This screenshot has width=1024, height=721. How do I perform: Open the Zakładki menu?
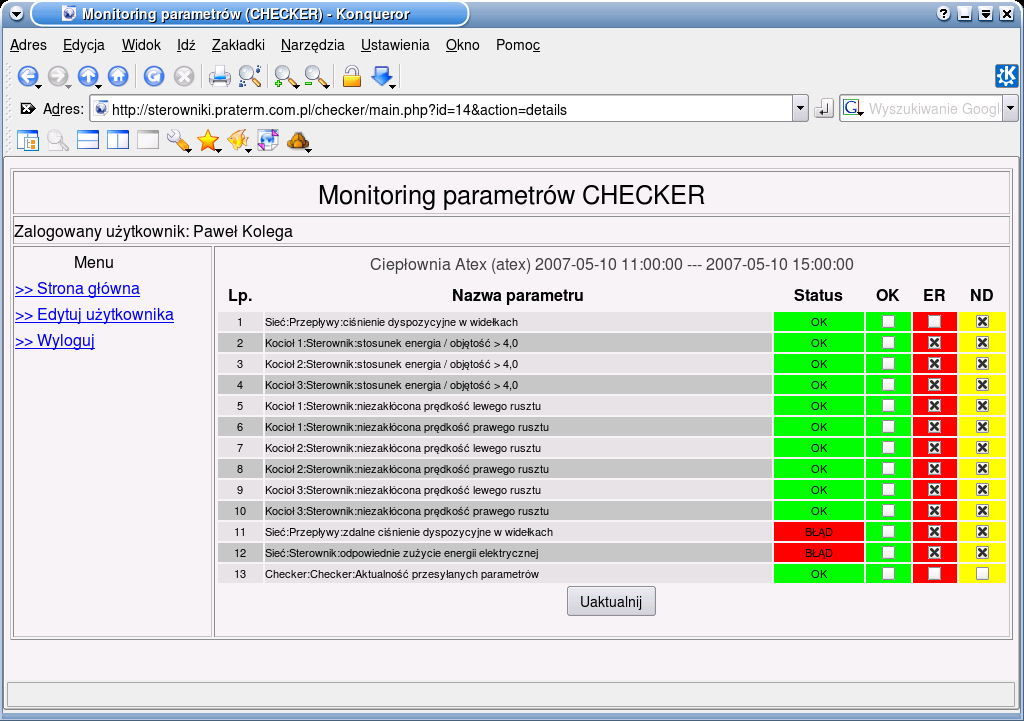tap(238, 45)
